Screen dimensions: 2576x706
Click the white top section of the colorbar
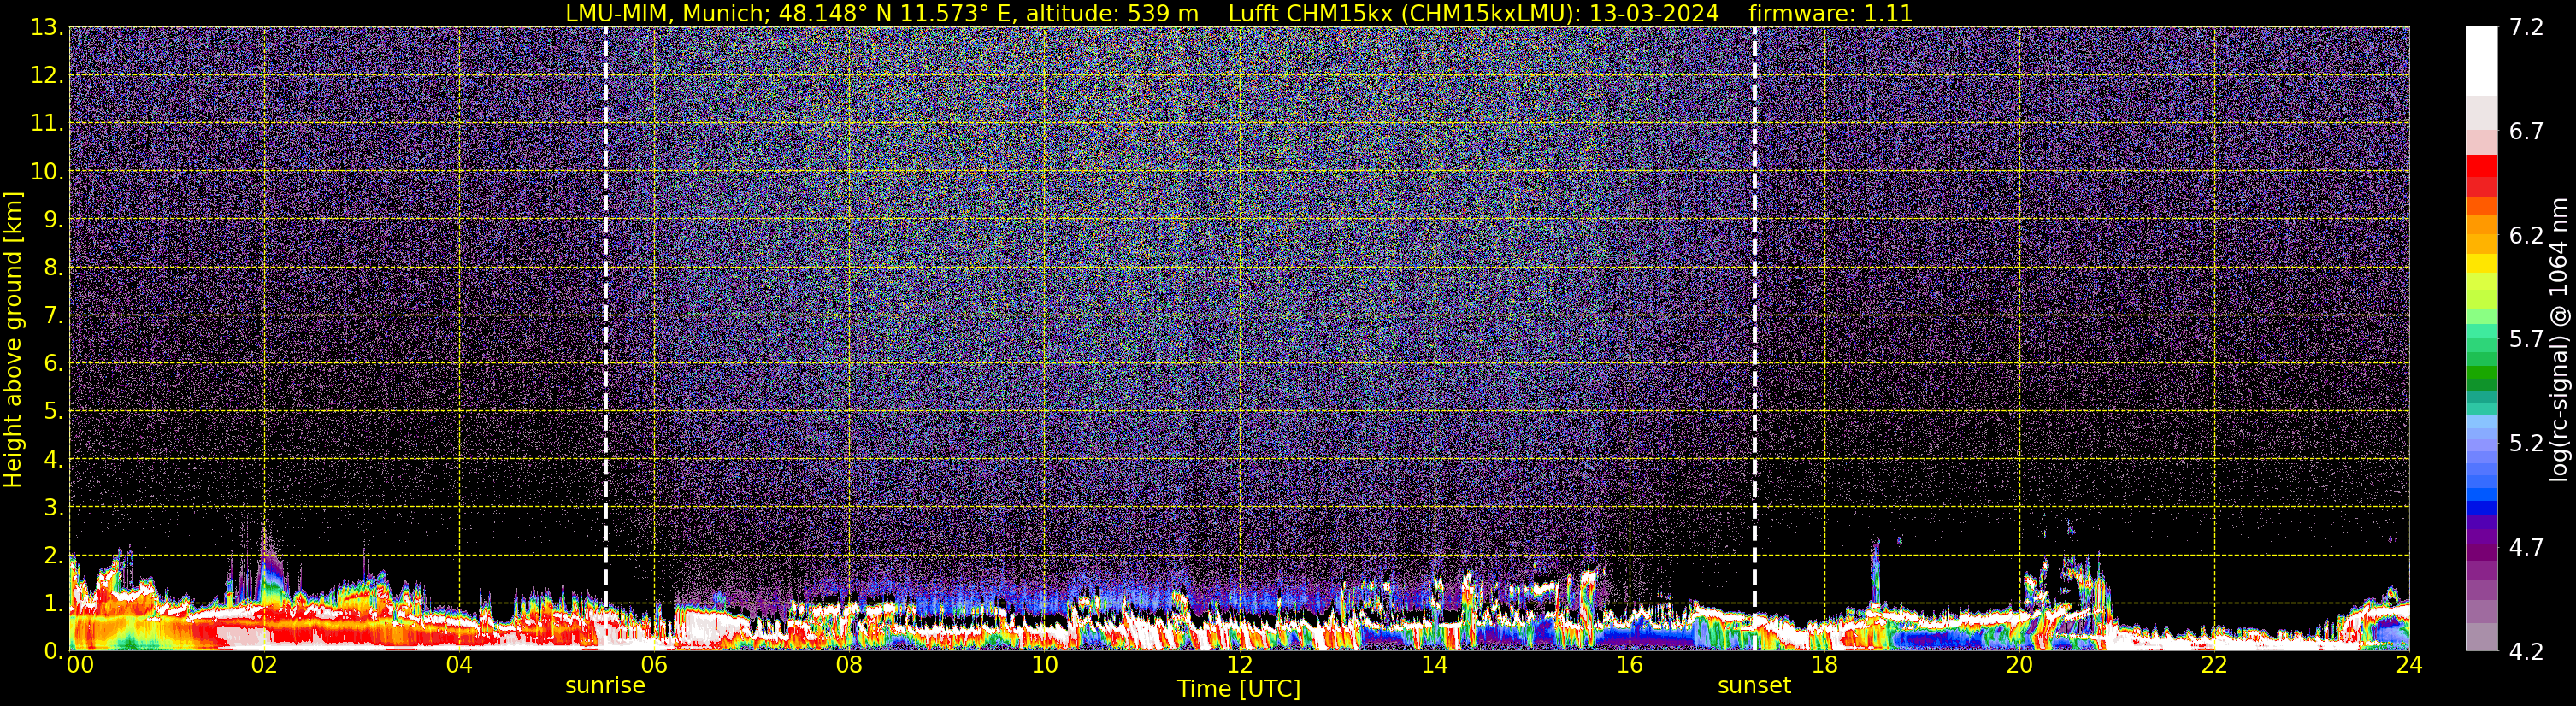click(2481, 60)
